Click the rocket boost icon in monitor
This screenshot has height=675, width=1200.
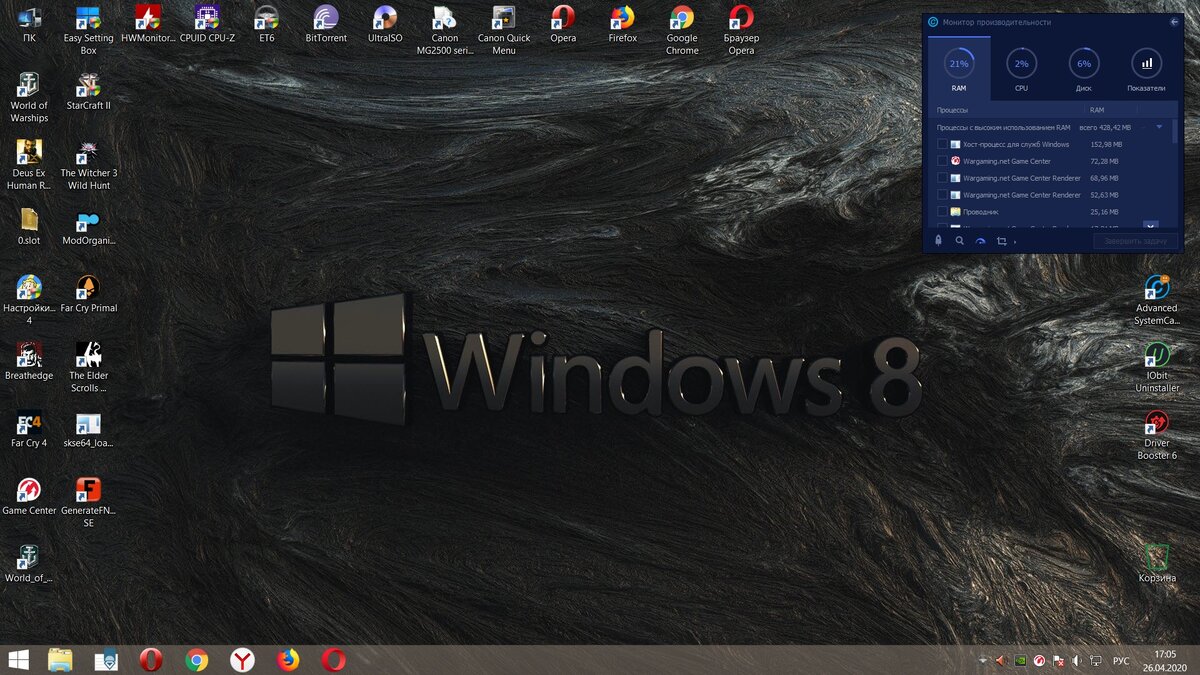click(938, 241)
